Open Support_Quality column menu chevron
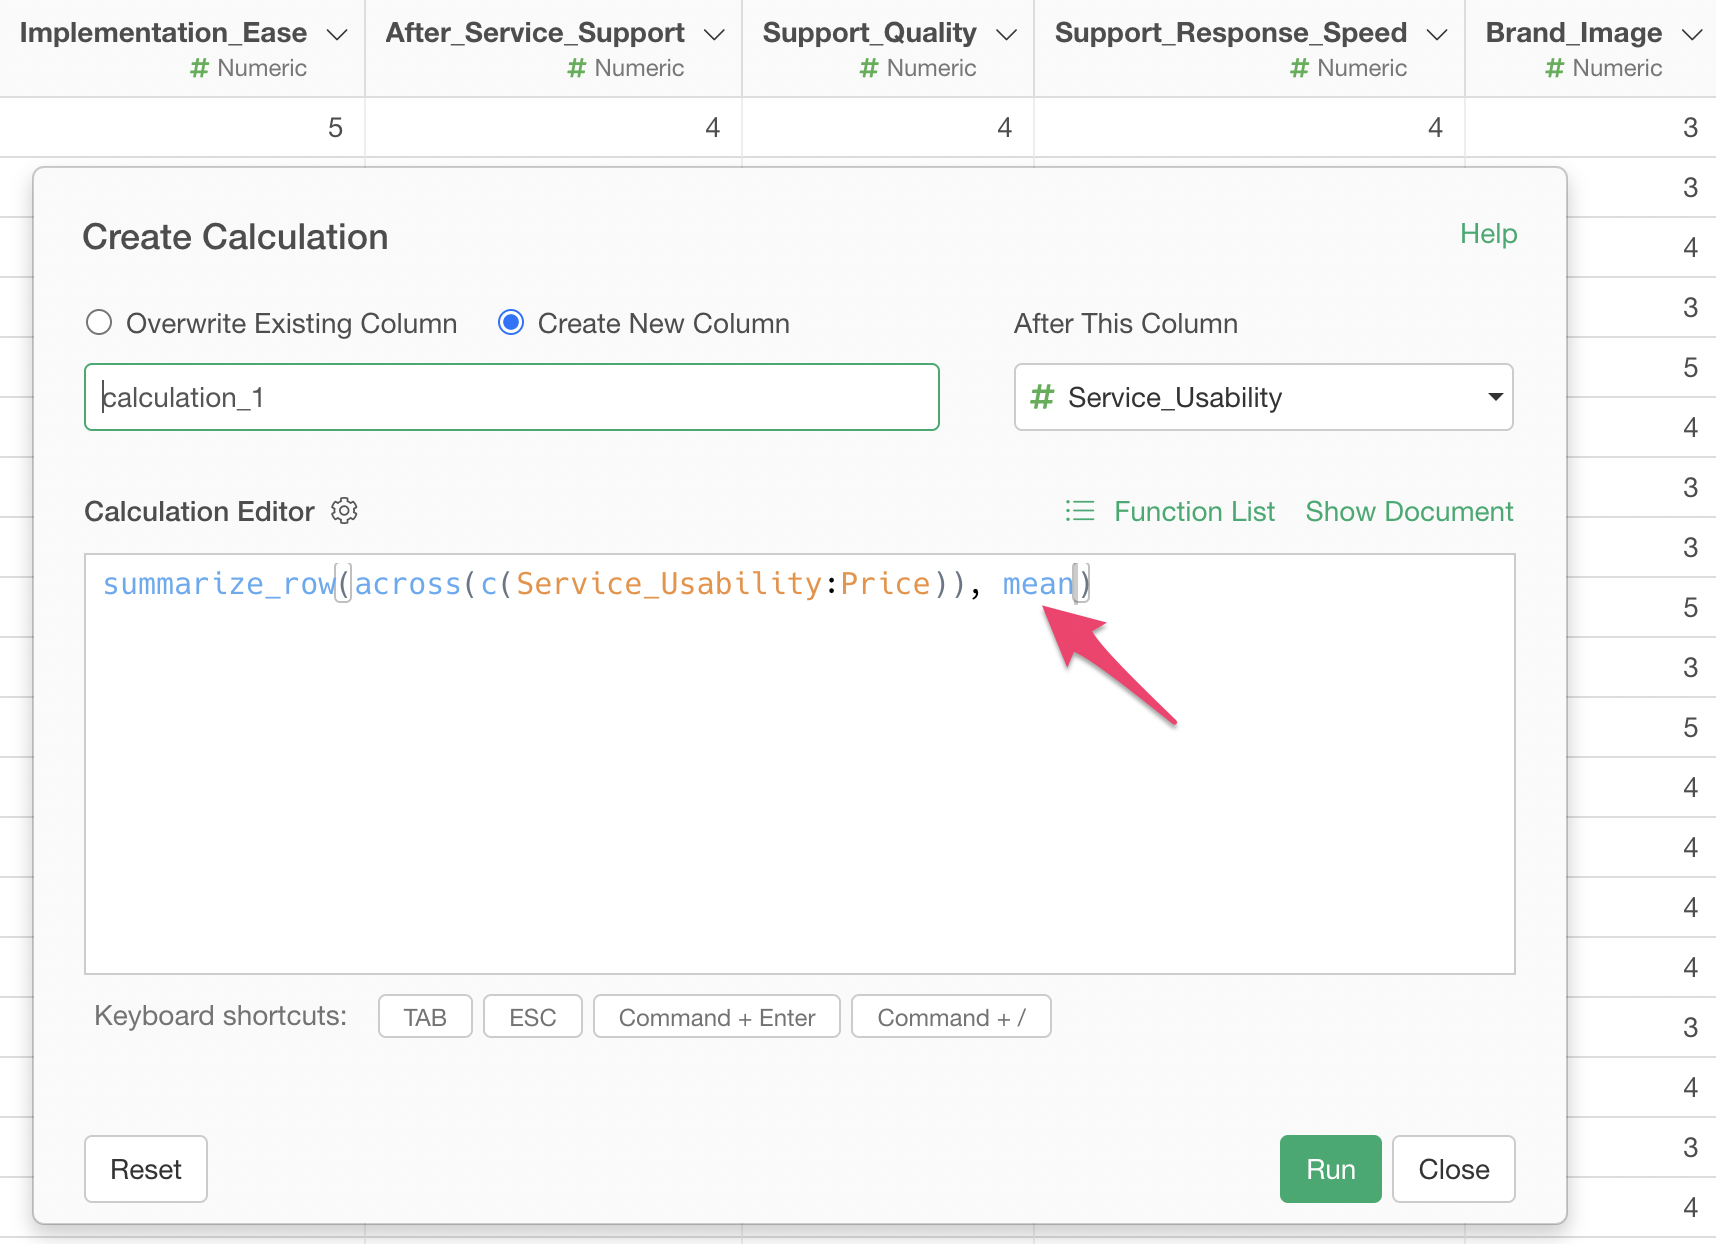 (x=1007, y=34)
